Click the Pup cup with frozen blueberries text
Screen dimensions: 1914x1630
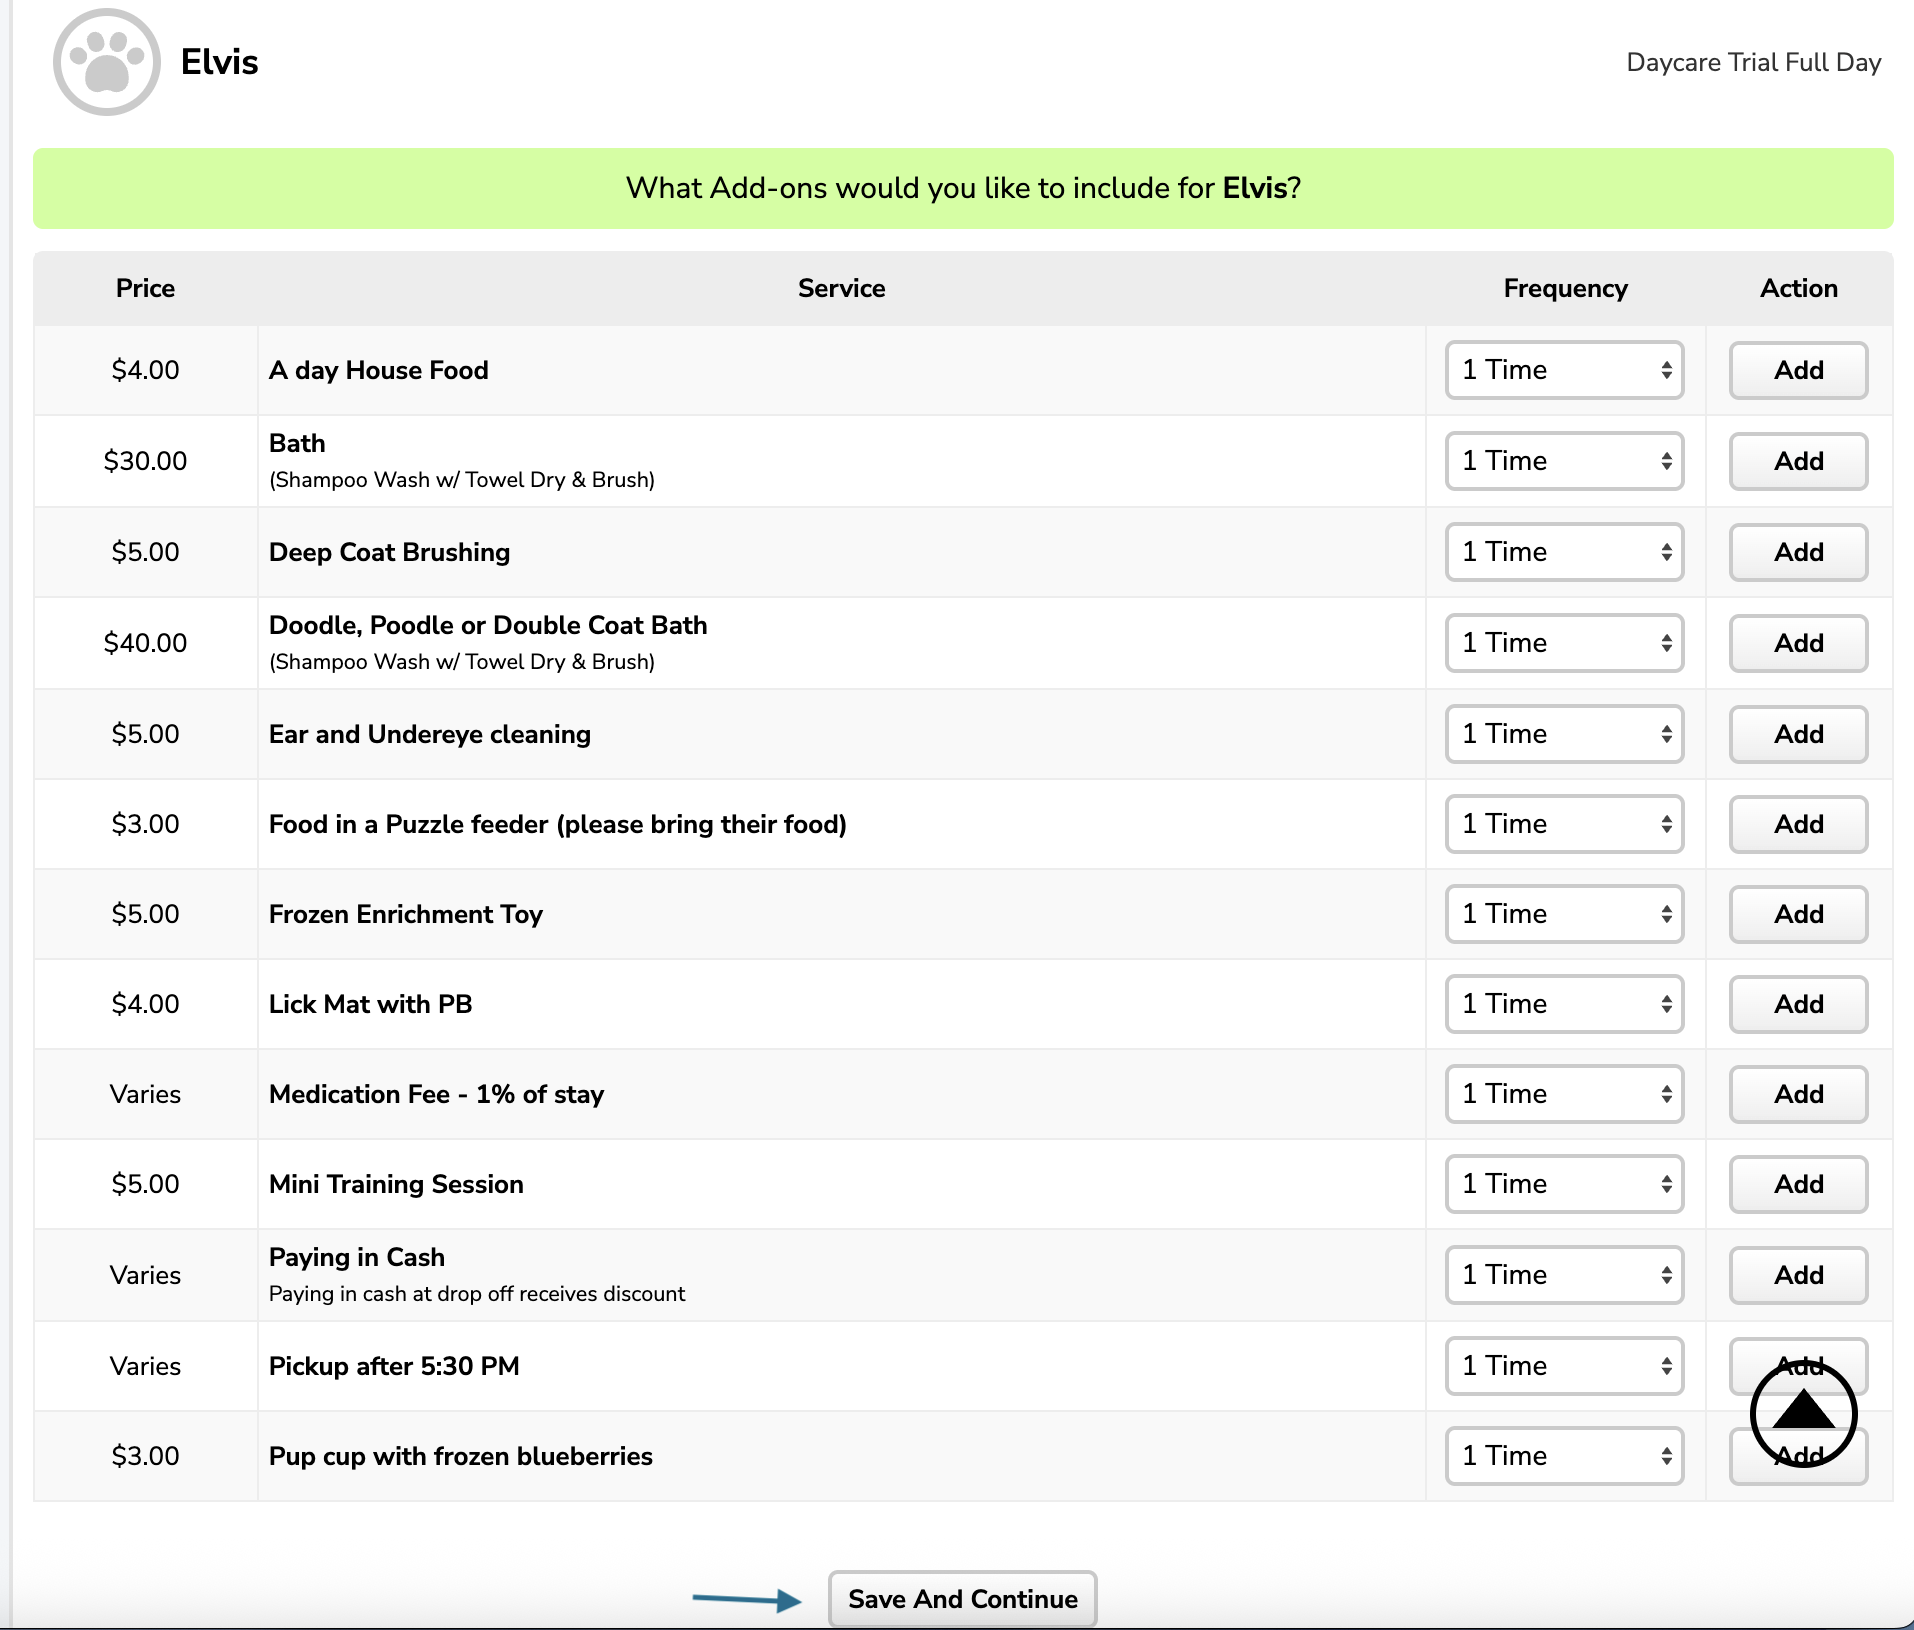[460, 1456]
